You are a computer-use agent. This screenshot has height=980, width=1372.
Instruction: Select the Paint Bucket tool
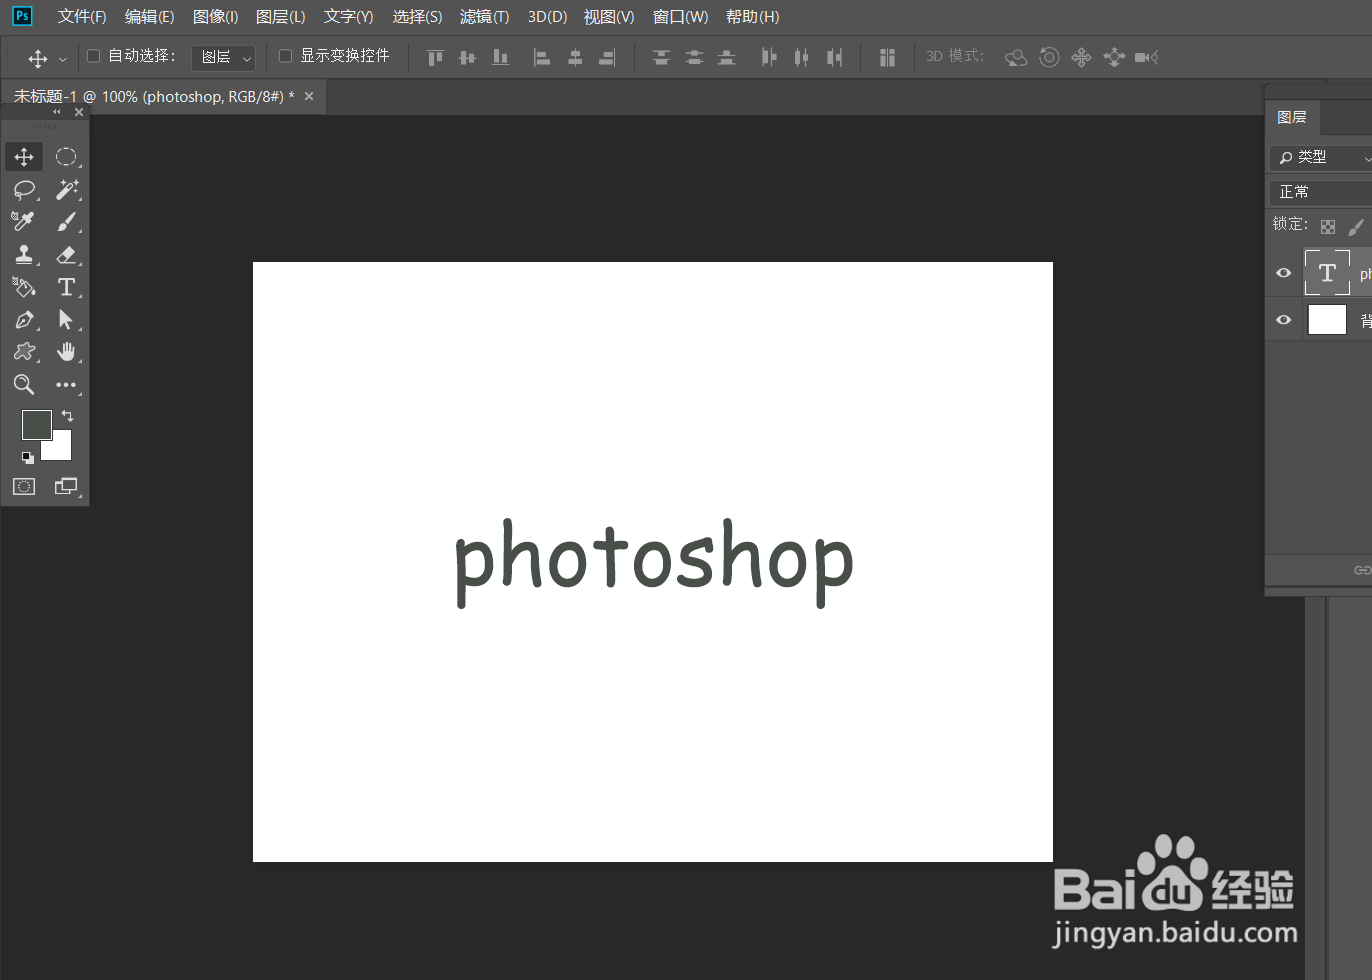pos(24,287)
